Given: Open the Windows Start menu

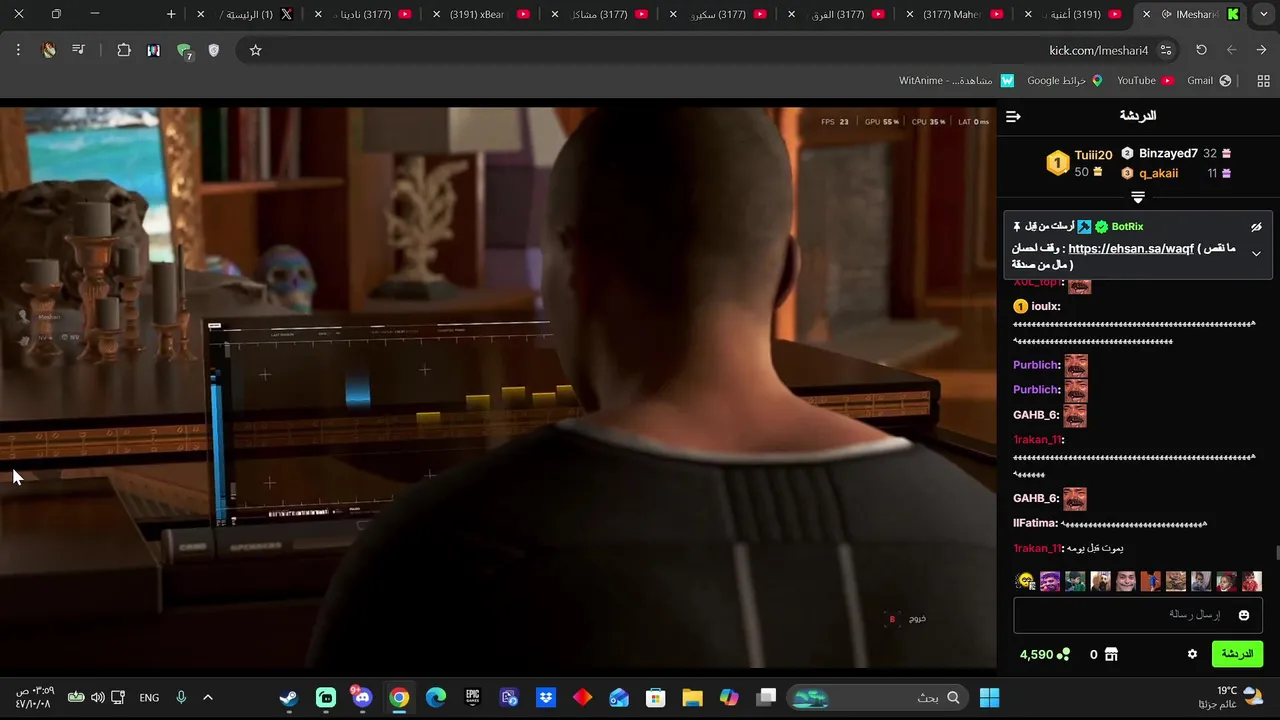Looking at the screenshot, I should pos(989,697).
